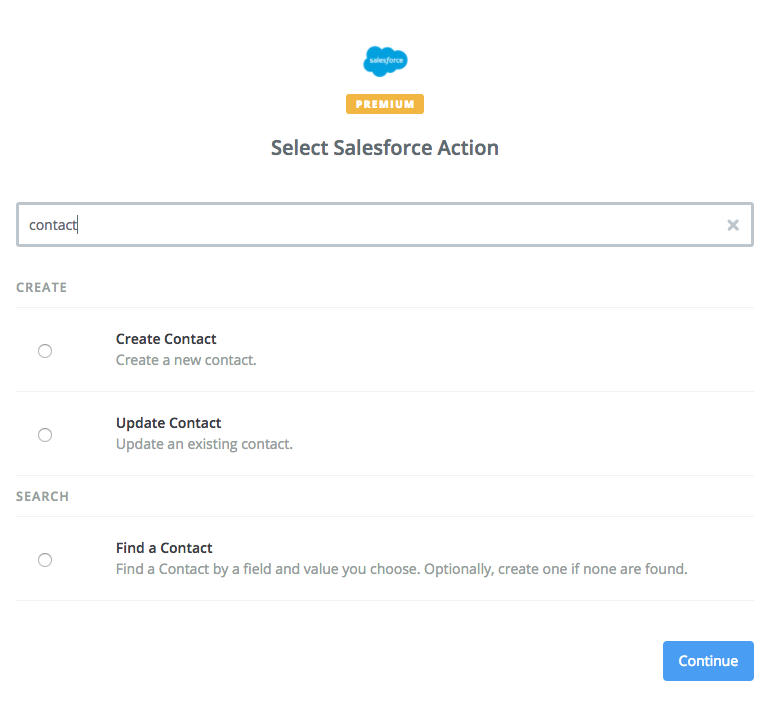Click the 'Update Contact' title text
Viewport: 770px width, 715px height.
(x=168, y=423)
